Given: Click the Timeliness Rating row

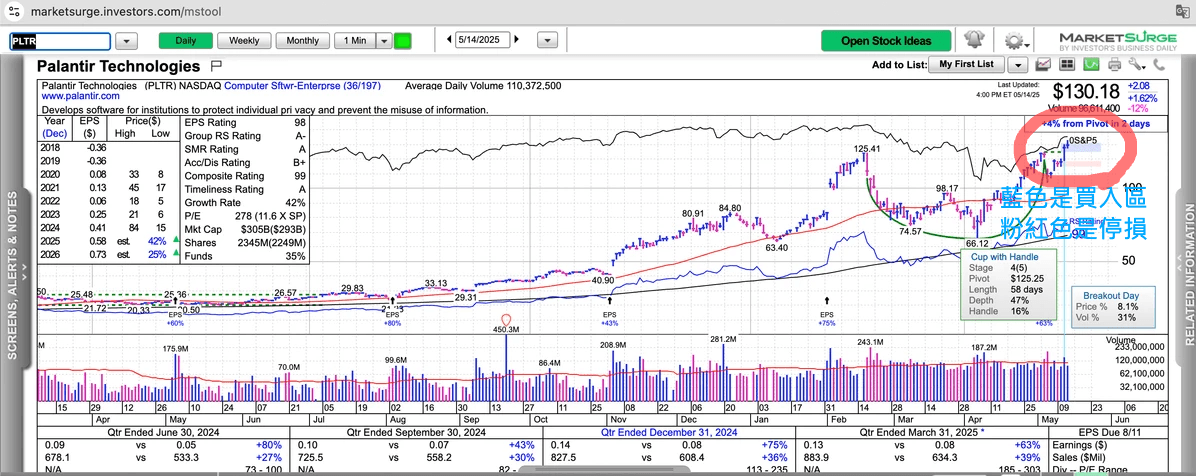Looking at the screenshot, I should pos(245,189).
